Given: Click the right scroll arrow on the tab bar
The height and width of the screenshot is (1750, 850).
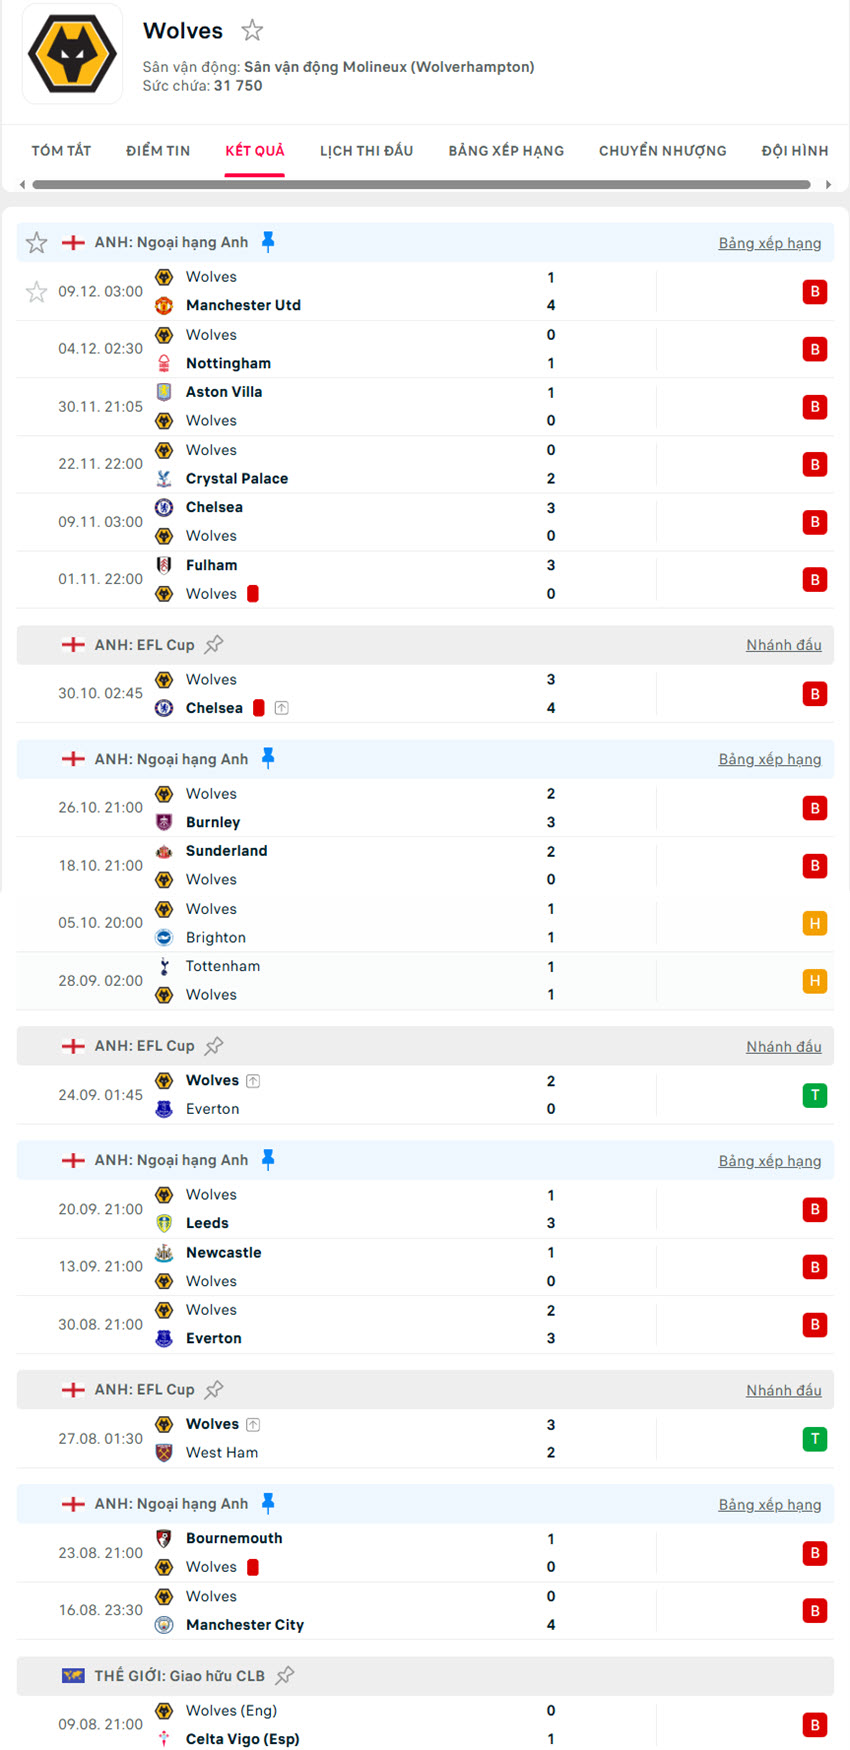Looking at the screenshot, I should tap(829, 184).
